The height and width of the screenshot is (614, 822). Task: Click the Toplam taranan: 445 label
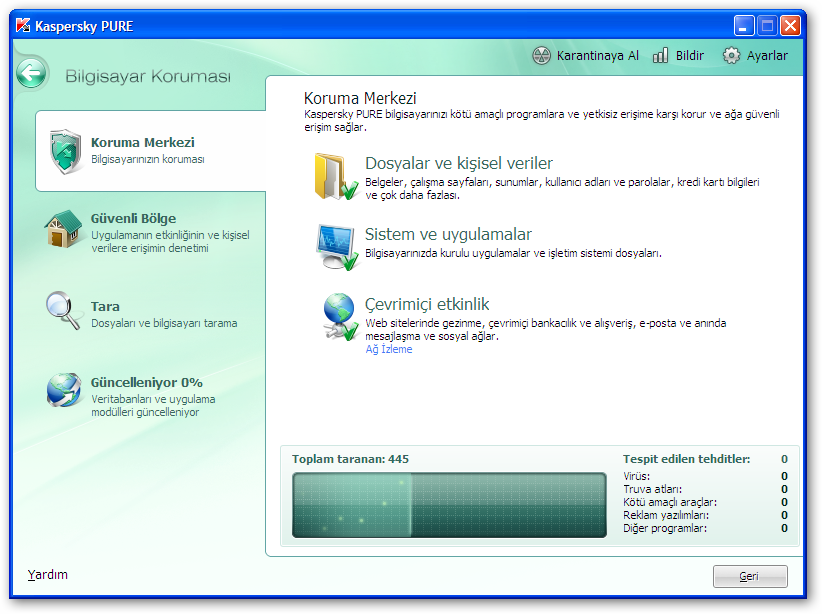pos(350,459)
